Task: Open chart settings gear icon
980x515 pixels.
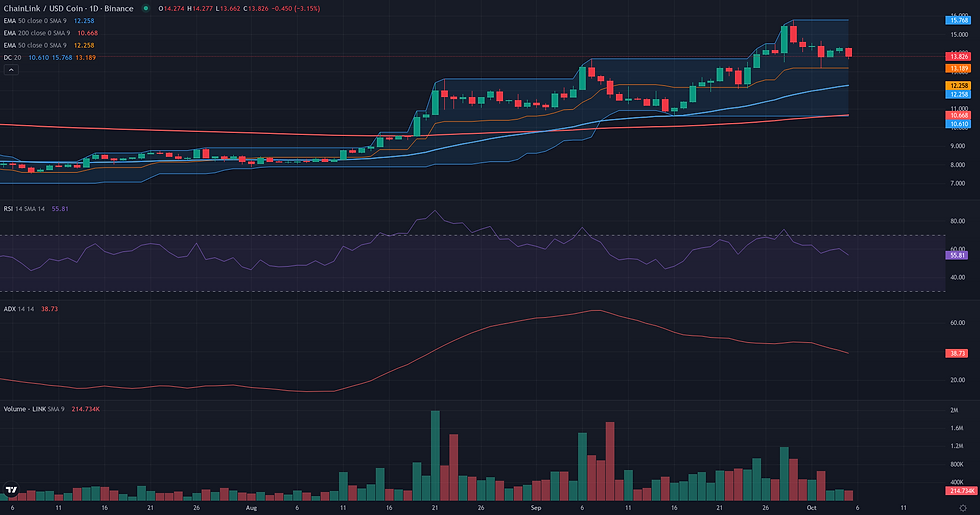Action: tap(963, 508)
